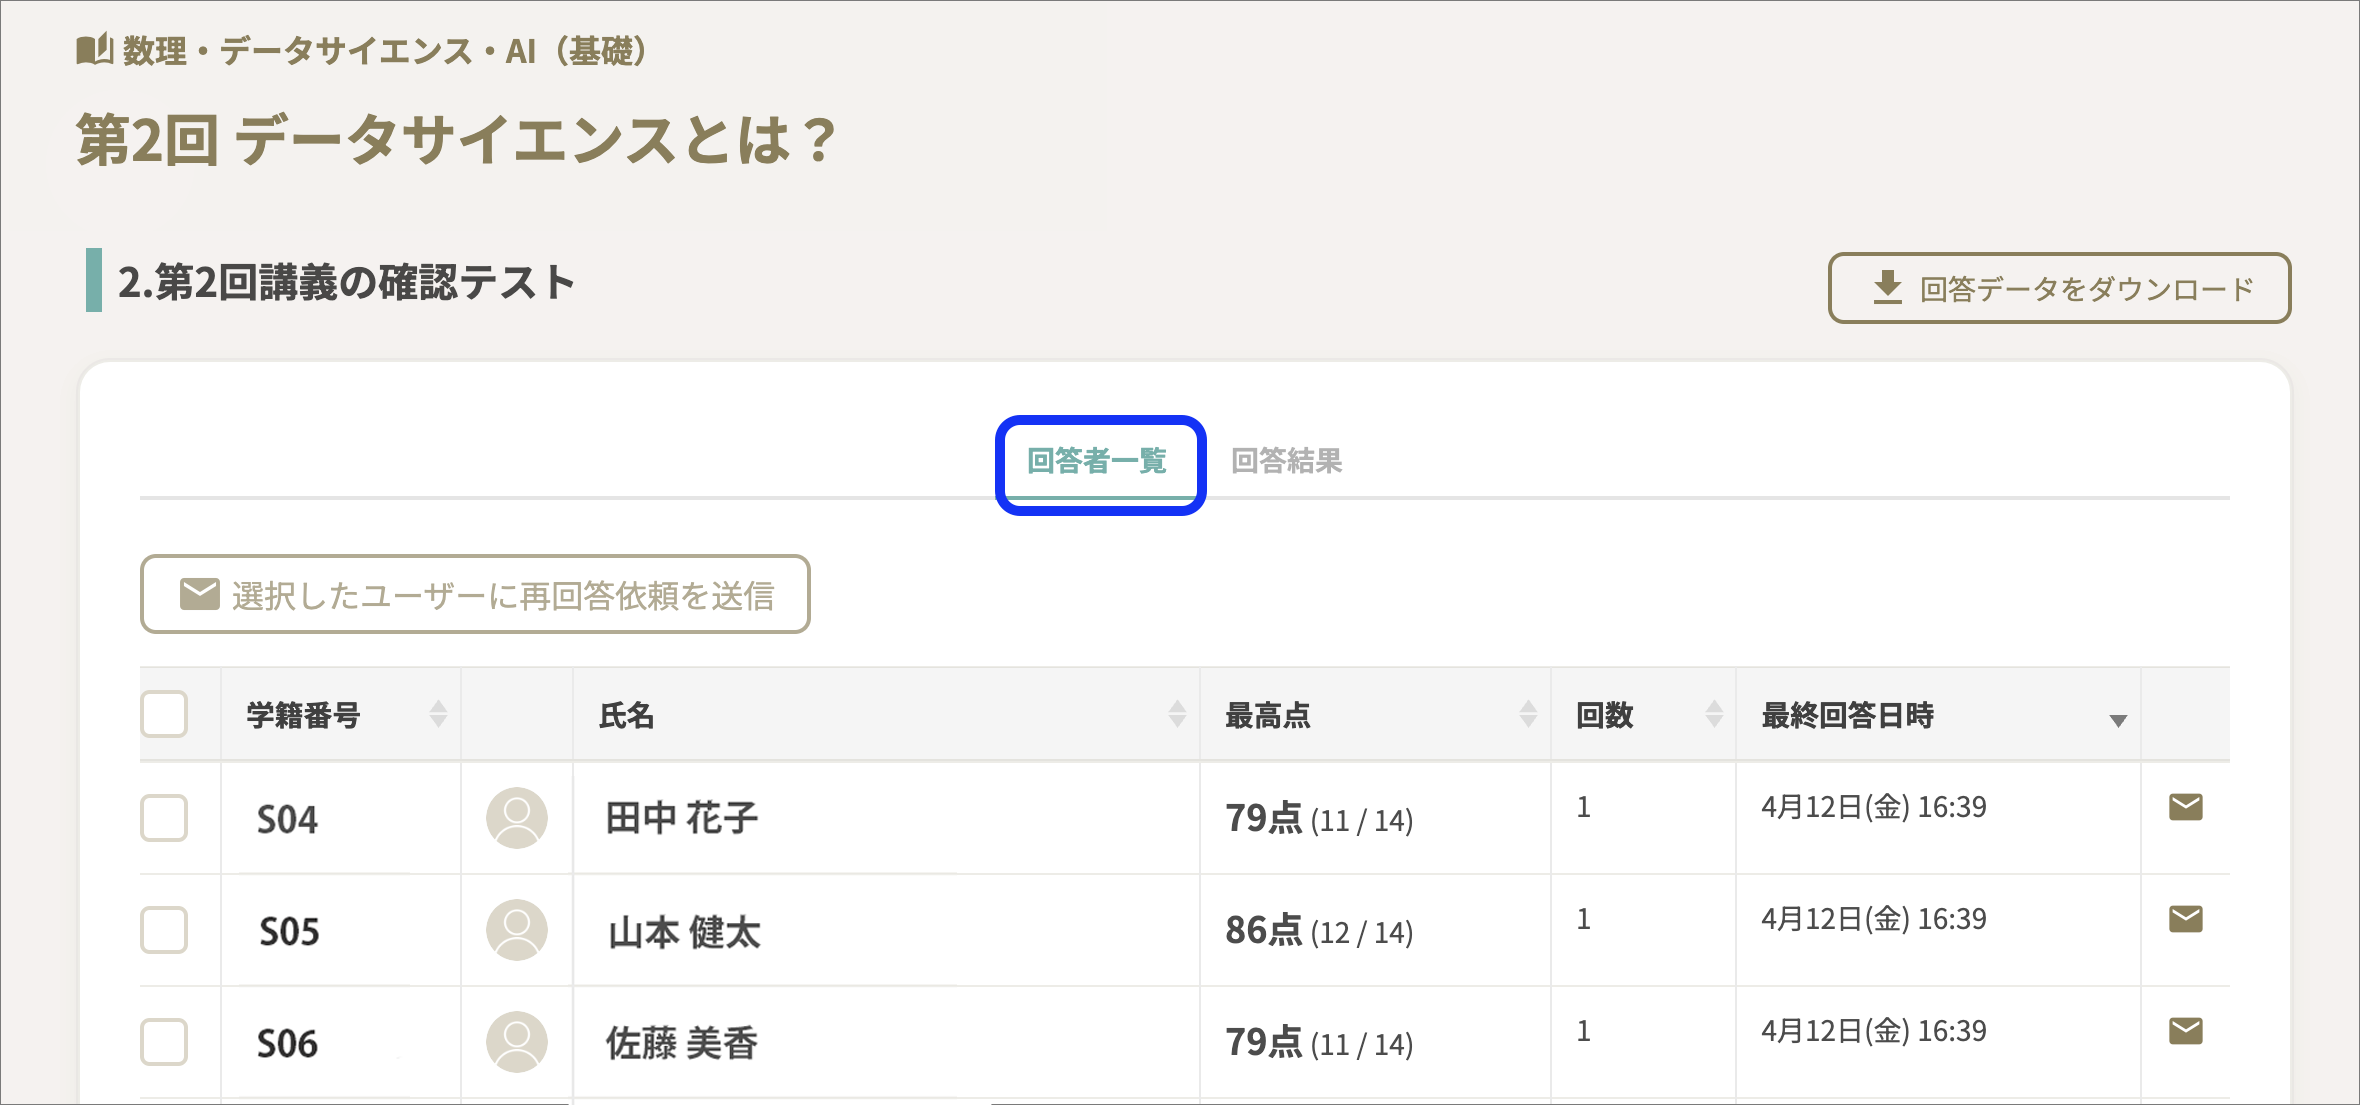This screenshot has height=1105, width=2360.
Task: Click the score 86点 (12 / 14)
Action: pyautogui.click(x=1319, y=931)
